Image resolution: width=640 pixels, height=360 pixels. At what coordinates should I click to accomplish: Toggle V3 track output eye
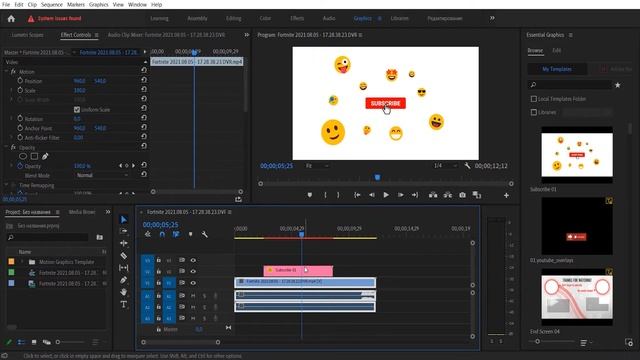193,260
